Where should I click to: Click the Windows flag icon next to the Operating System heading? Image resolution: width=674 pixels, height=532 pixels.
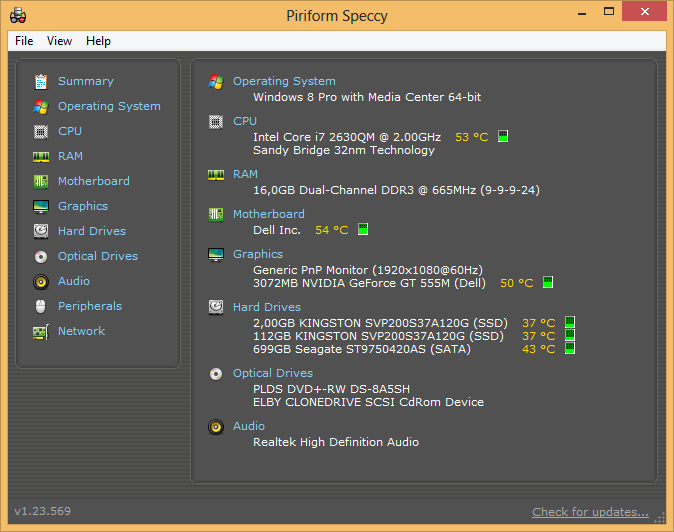(216, 82)
